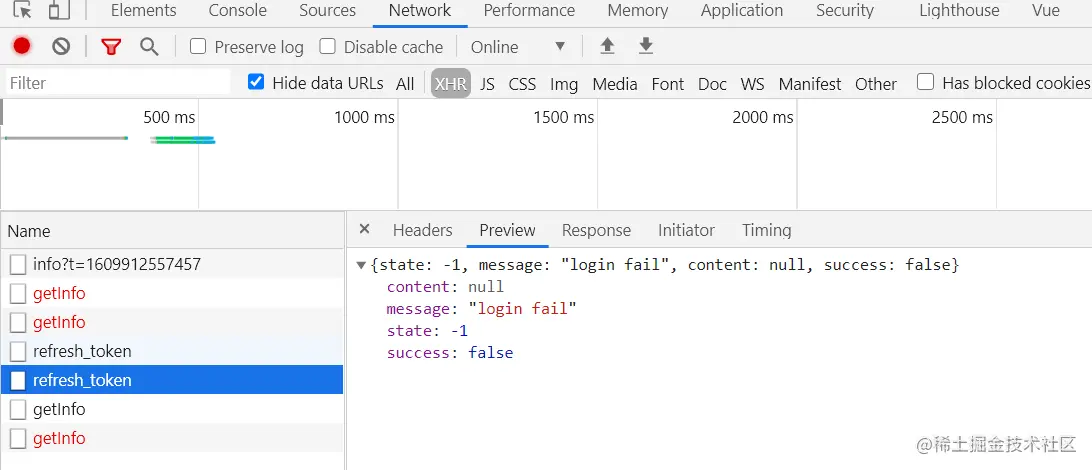The width and height of the screenshot is (1092, 470).
Task: Collapse the JSON response object triangle
Action: pos(361,265)
